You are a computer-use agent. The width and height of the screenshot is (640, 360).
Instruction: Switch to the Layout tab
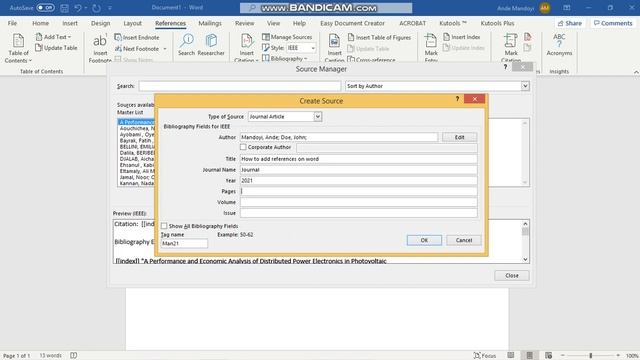132,23
